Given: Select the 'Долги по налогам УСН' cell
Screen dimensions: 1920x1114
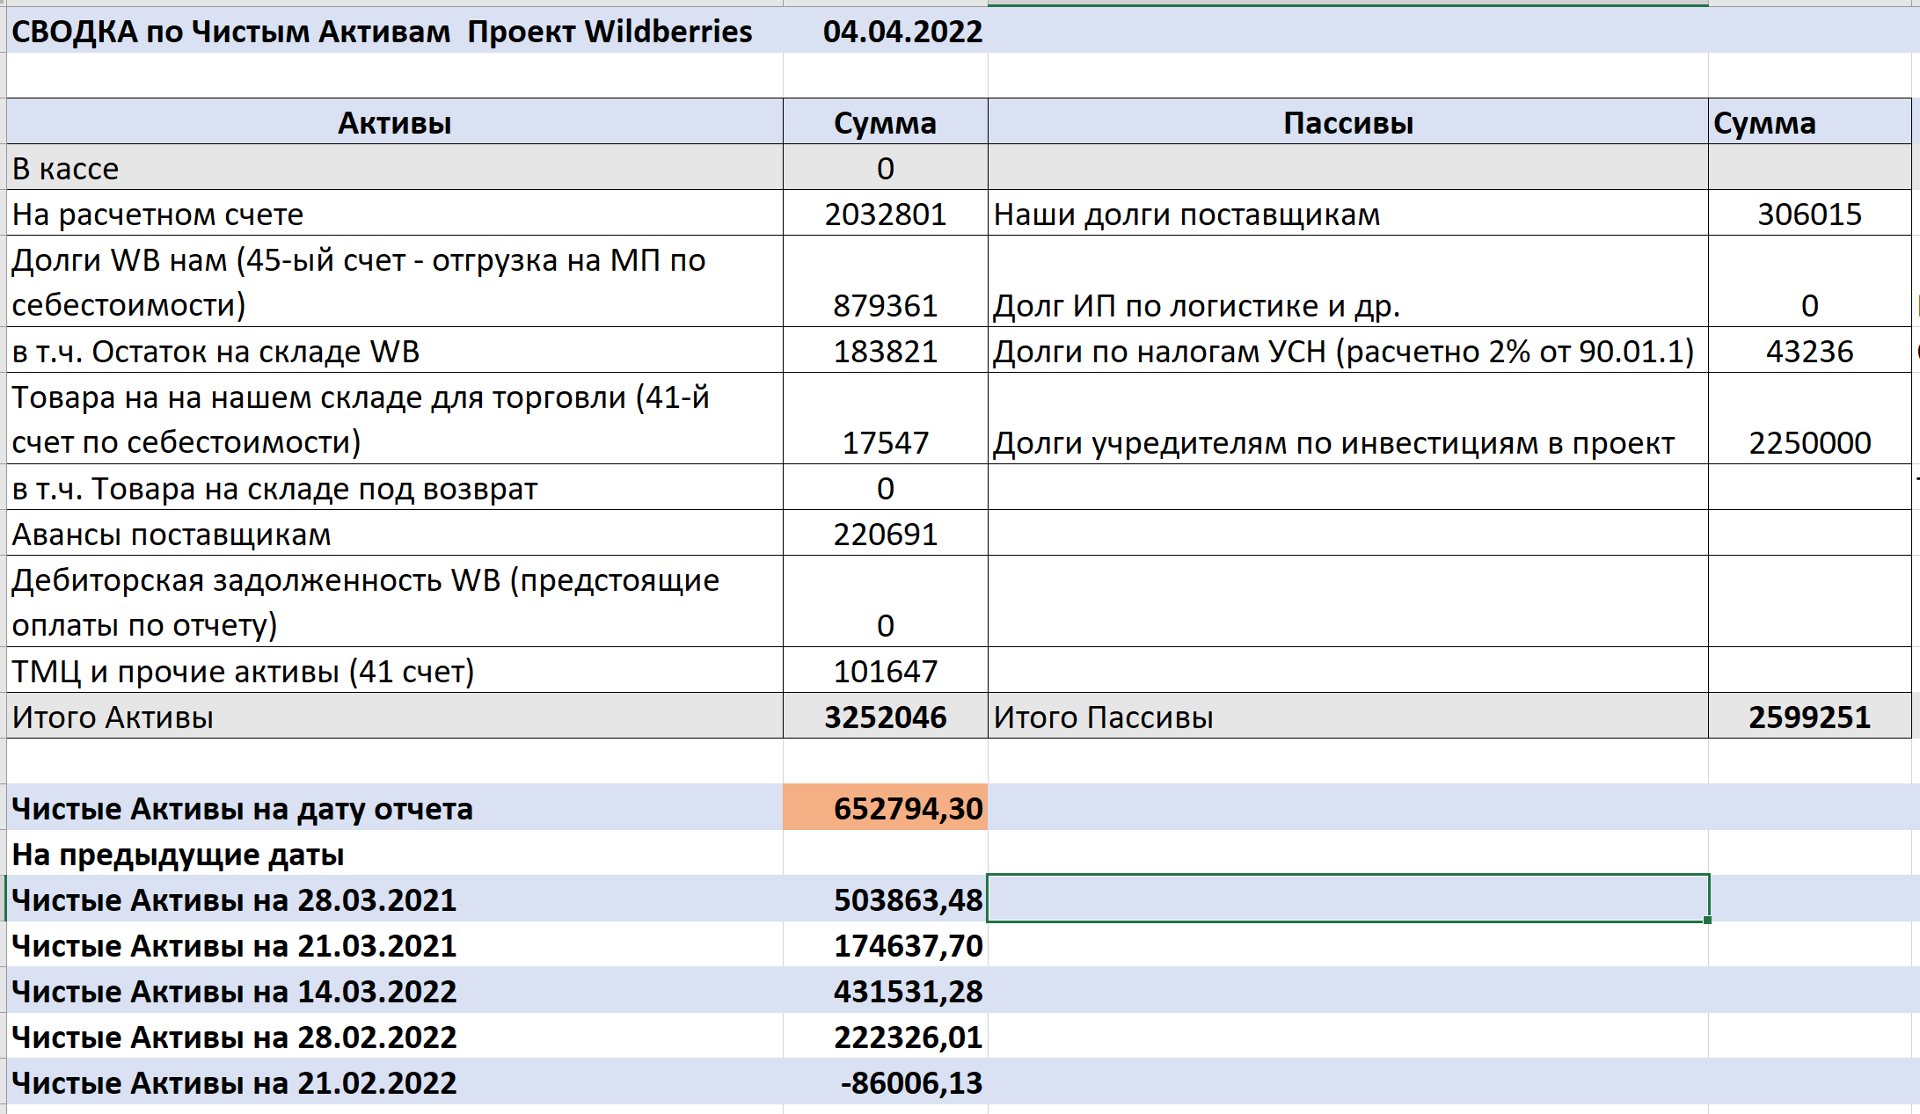Looking at the screenshot, I should coord(1348,351).
